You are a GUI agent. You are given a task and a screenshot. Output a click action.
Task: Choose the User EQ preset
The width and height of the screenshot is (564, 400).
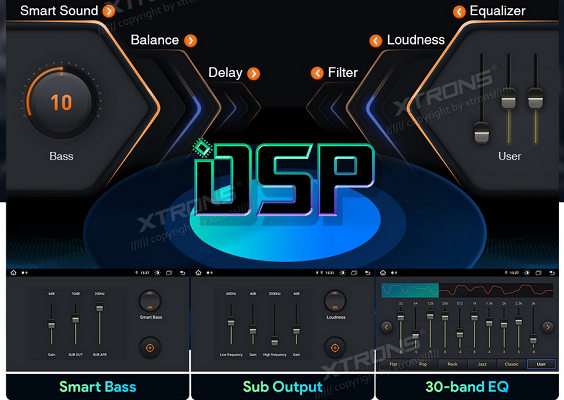coord(541,364)
